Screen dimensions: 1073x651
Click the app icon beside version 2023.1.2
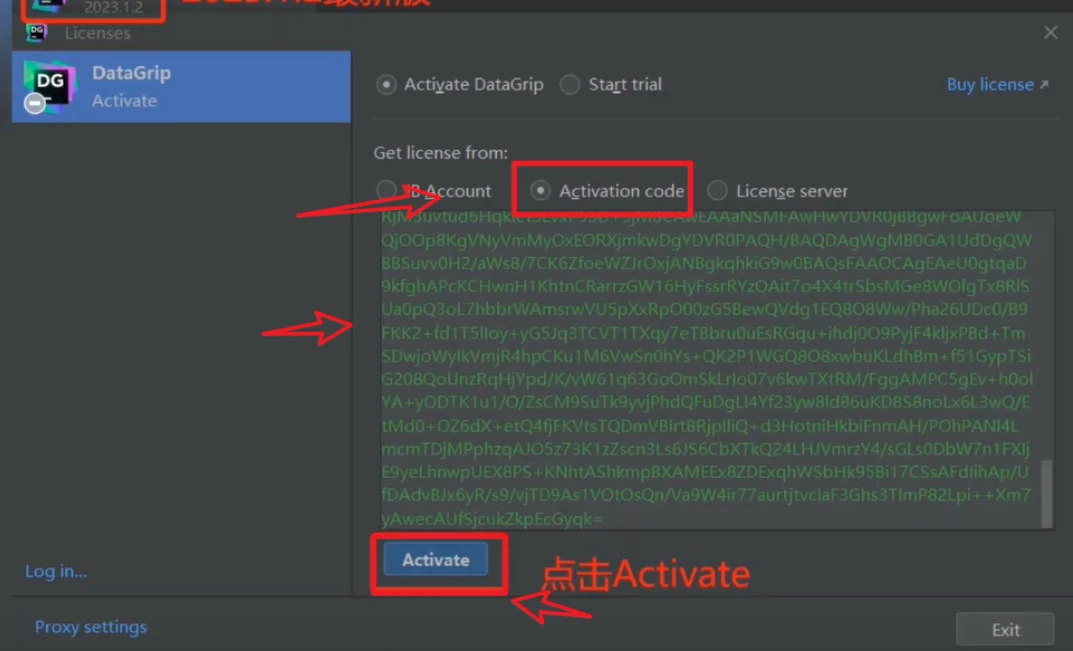tap(49, 6)
